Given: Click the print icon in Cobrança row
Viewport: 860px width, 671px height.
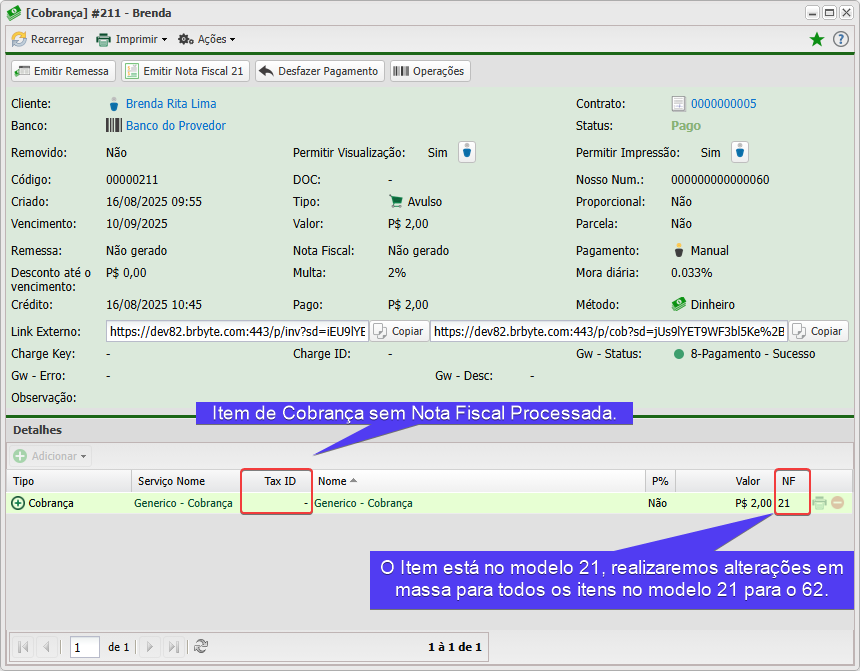Looking at the screenshot, I should (820, 503).
